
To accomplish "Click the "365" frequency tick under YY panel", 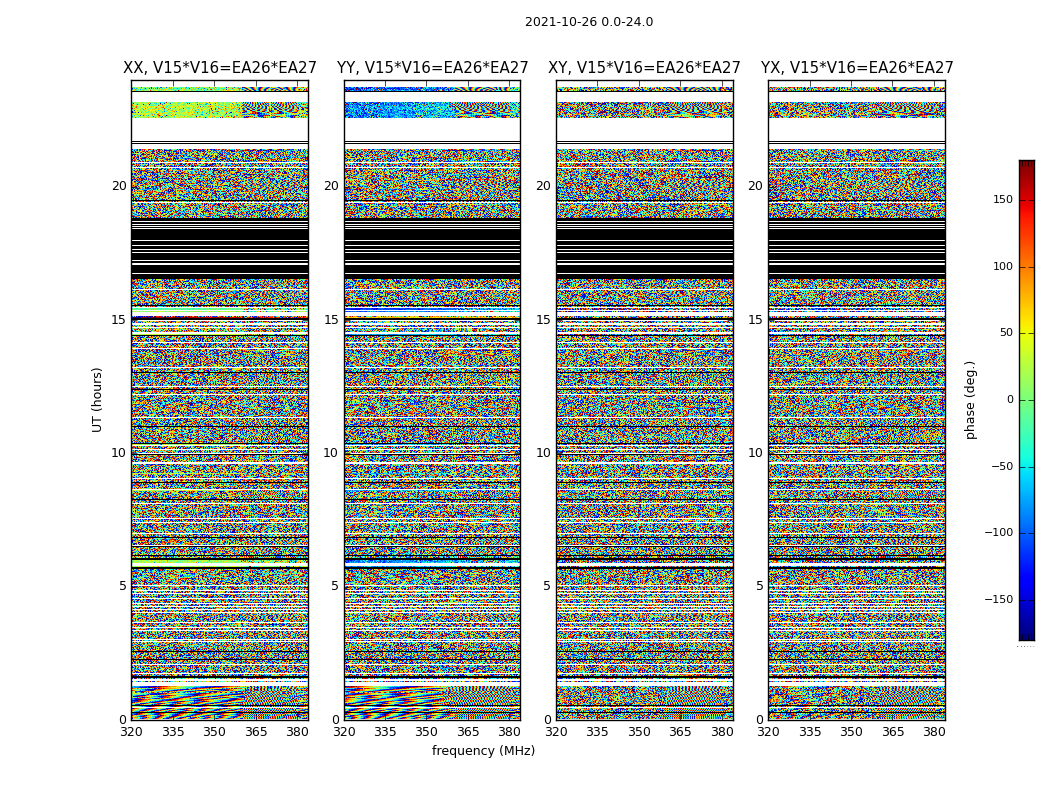I will point(468,732).
